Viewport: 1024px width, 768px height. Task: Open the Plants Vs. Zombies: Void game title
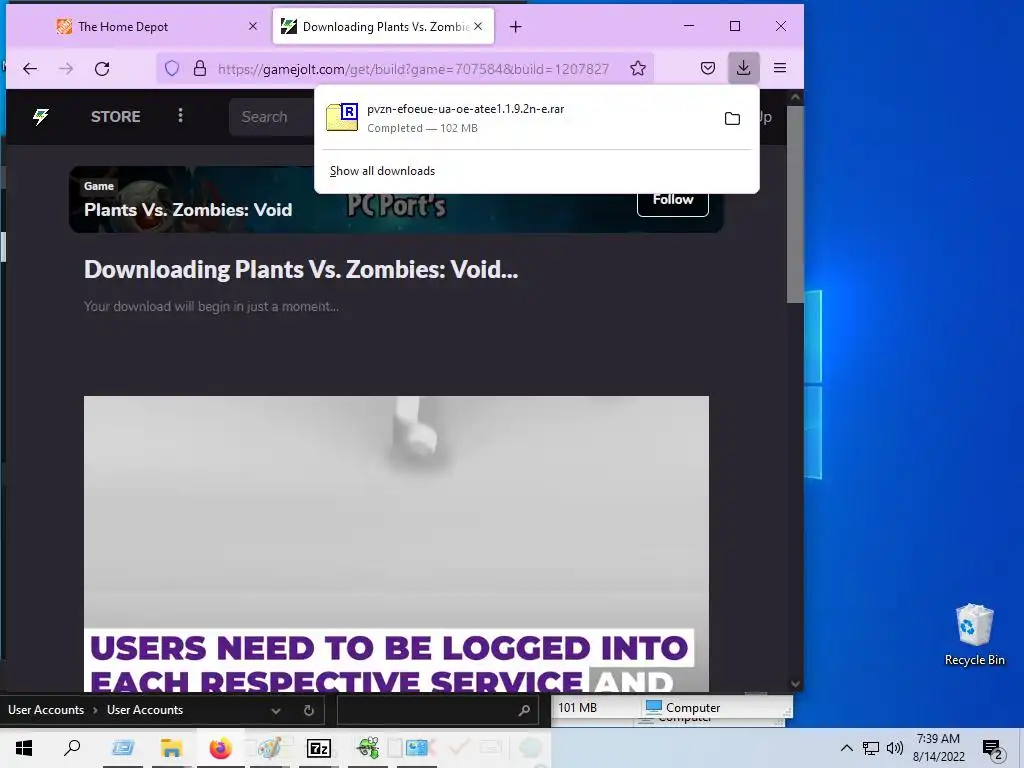(188, 210)
